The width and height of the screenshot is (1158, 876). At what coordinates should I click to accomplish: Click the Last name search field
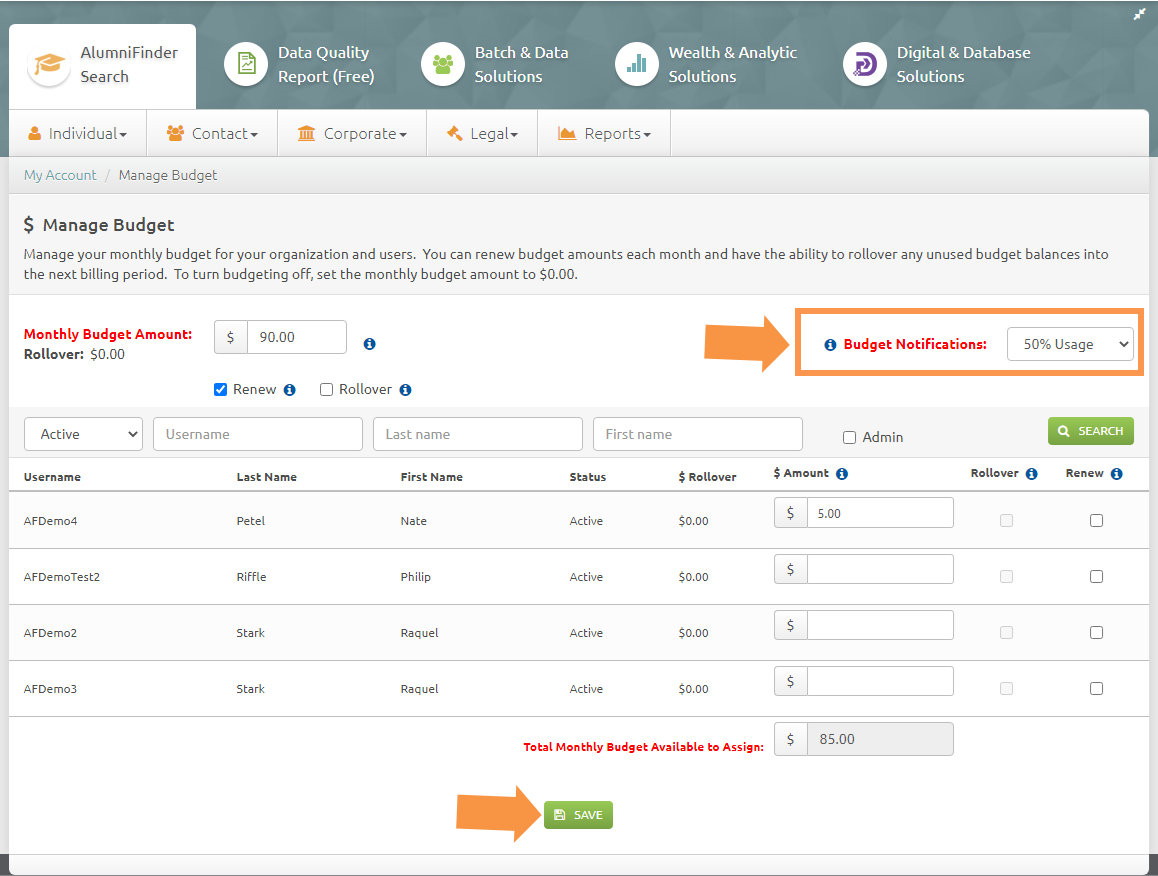pos(478,434)
